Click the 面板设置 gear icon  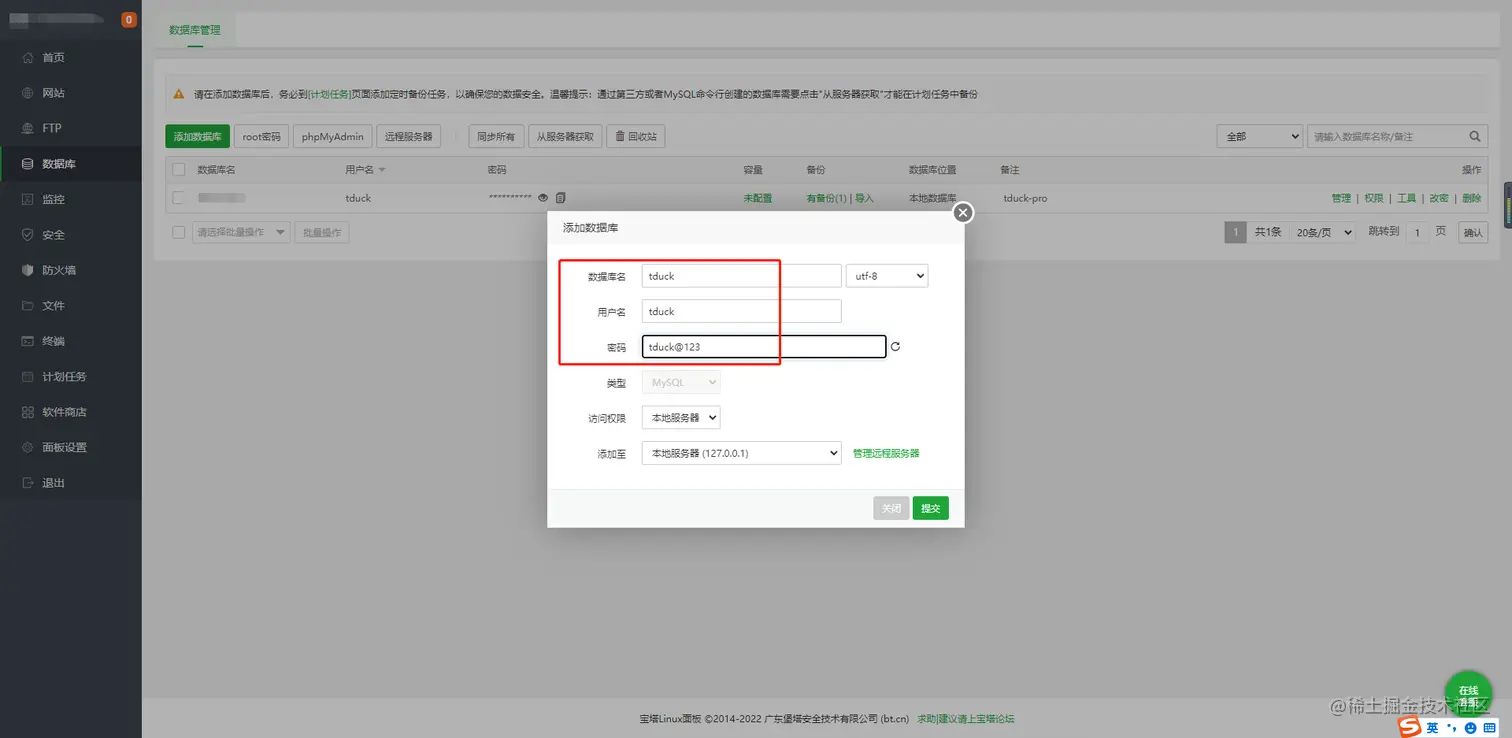pos(28,447)
